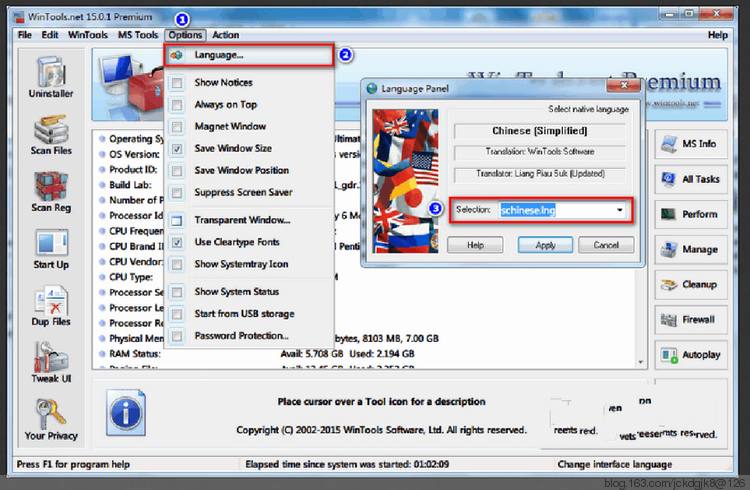Enable the Show Notices option

(176, 83)
